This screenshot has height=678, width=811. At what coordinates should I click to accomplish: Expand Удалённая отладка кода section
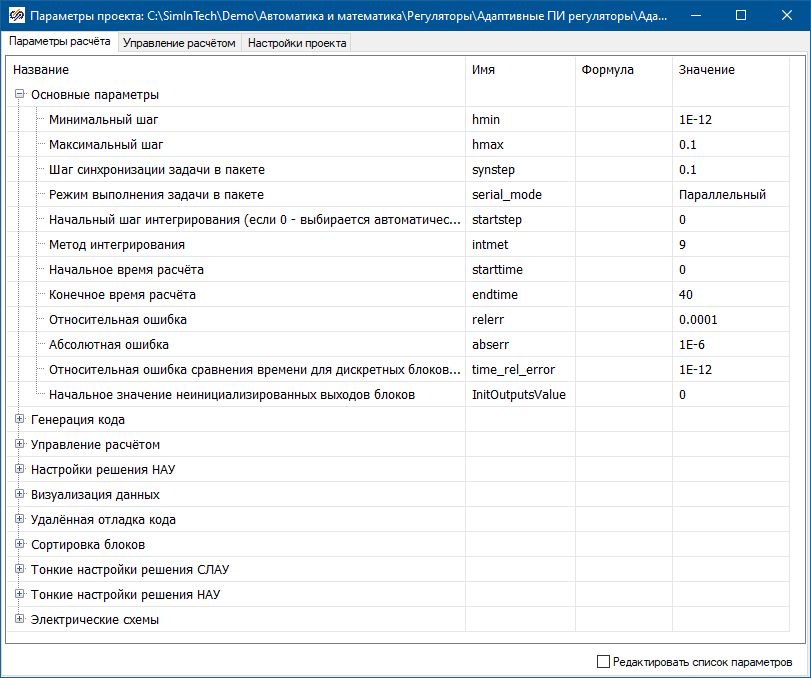[x=19, y=520]
